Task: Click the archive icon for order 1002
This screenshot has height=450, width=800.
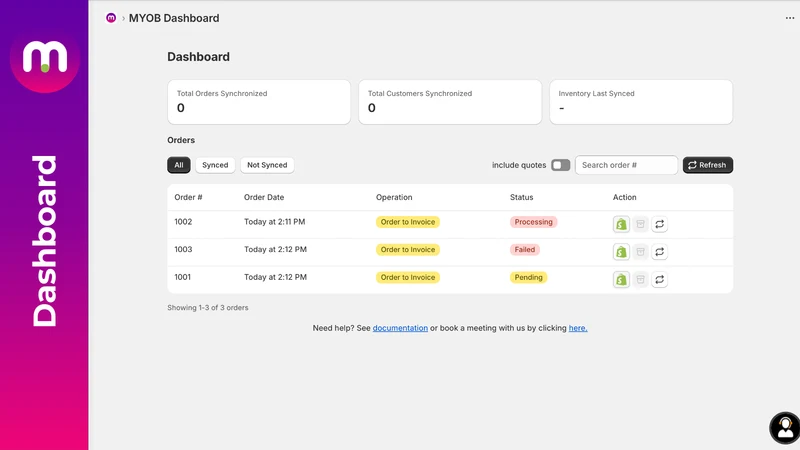Action: [x=640, y=224]
